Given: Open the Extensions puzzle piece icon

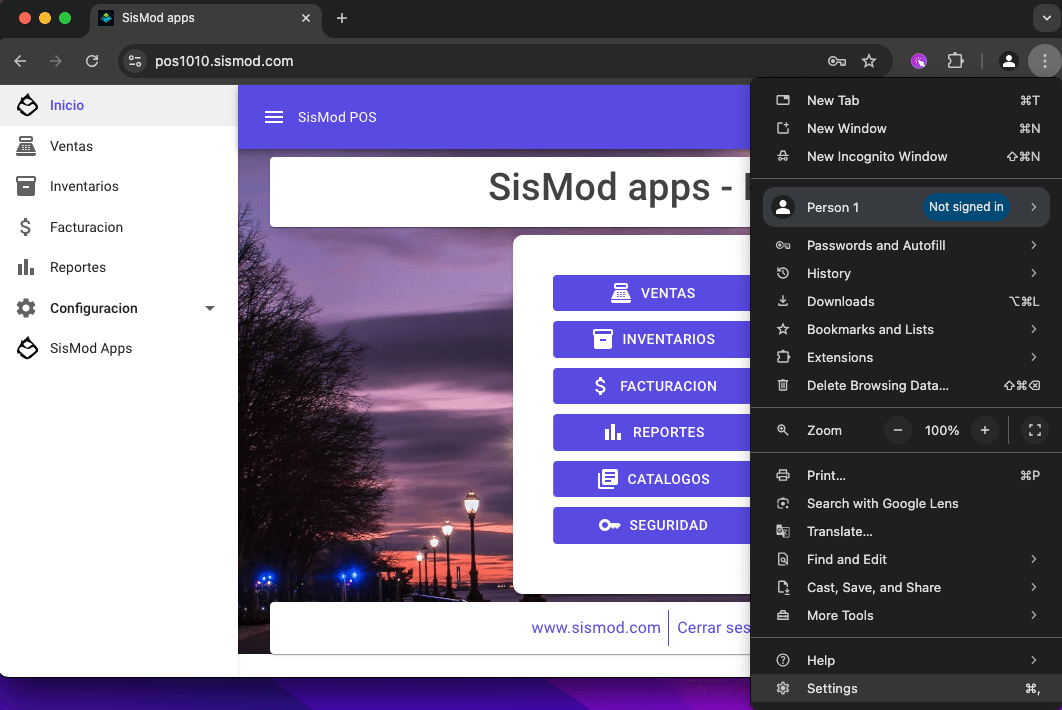Looking at the screenshot, I should pyautogui.click(x=955, y=61).
